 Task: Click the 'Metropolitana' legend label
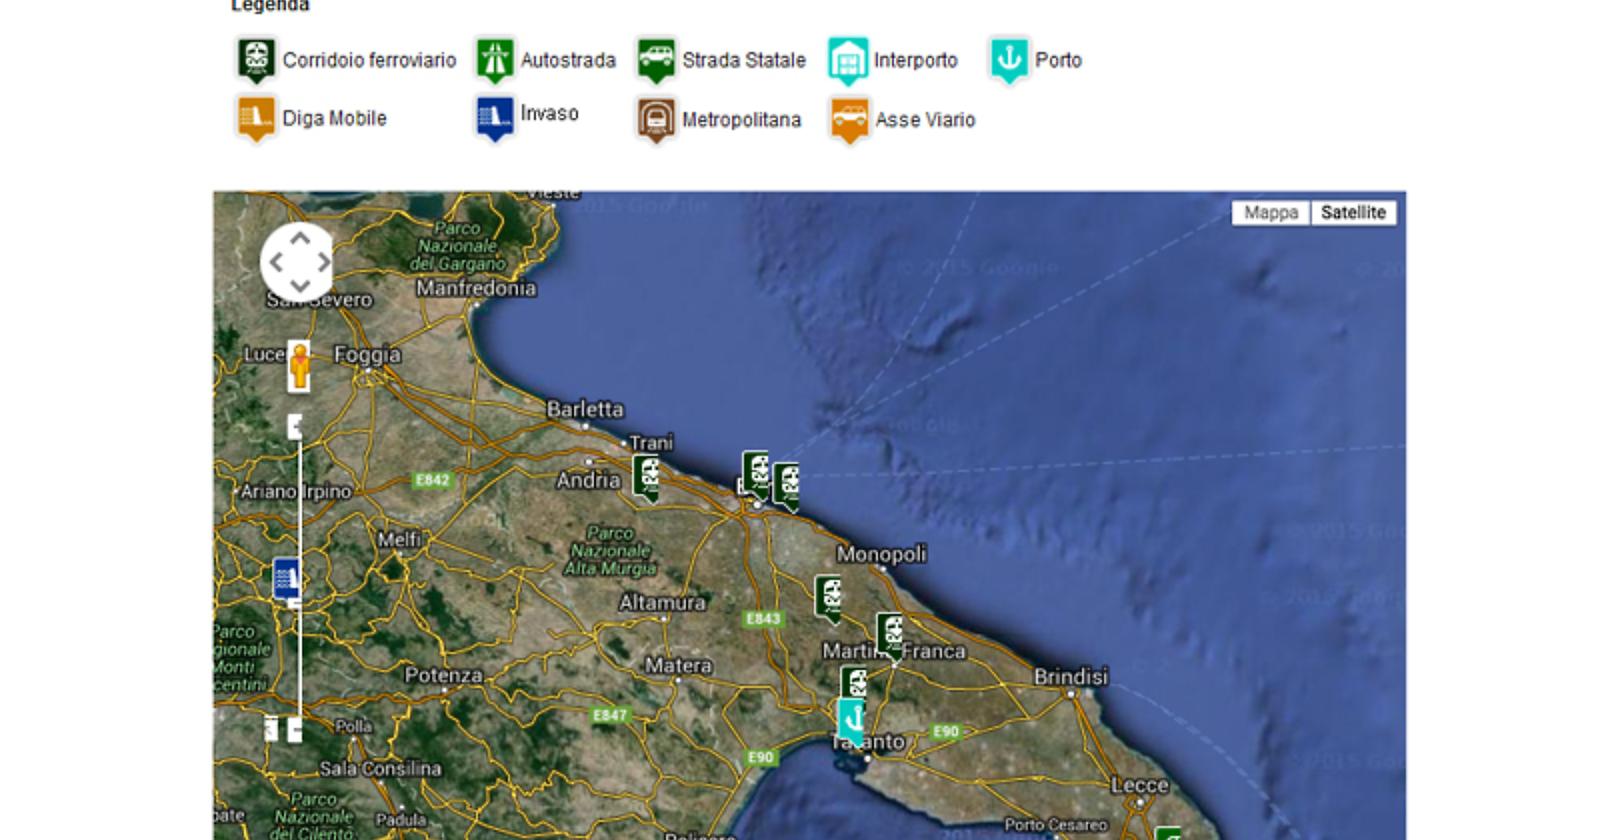(741, 120)
